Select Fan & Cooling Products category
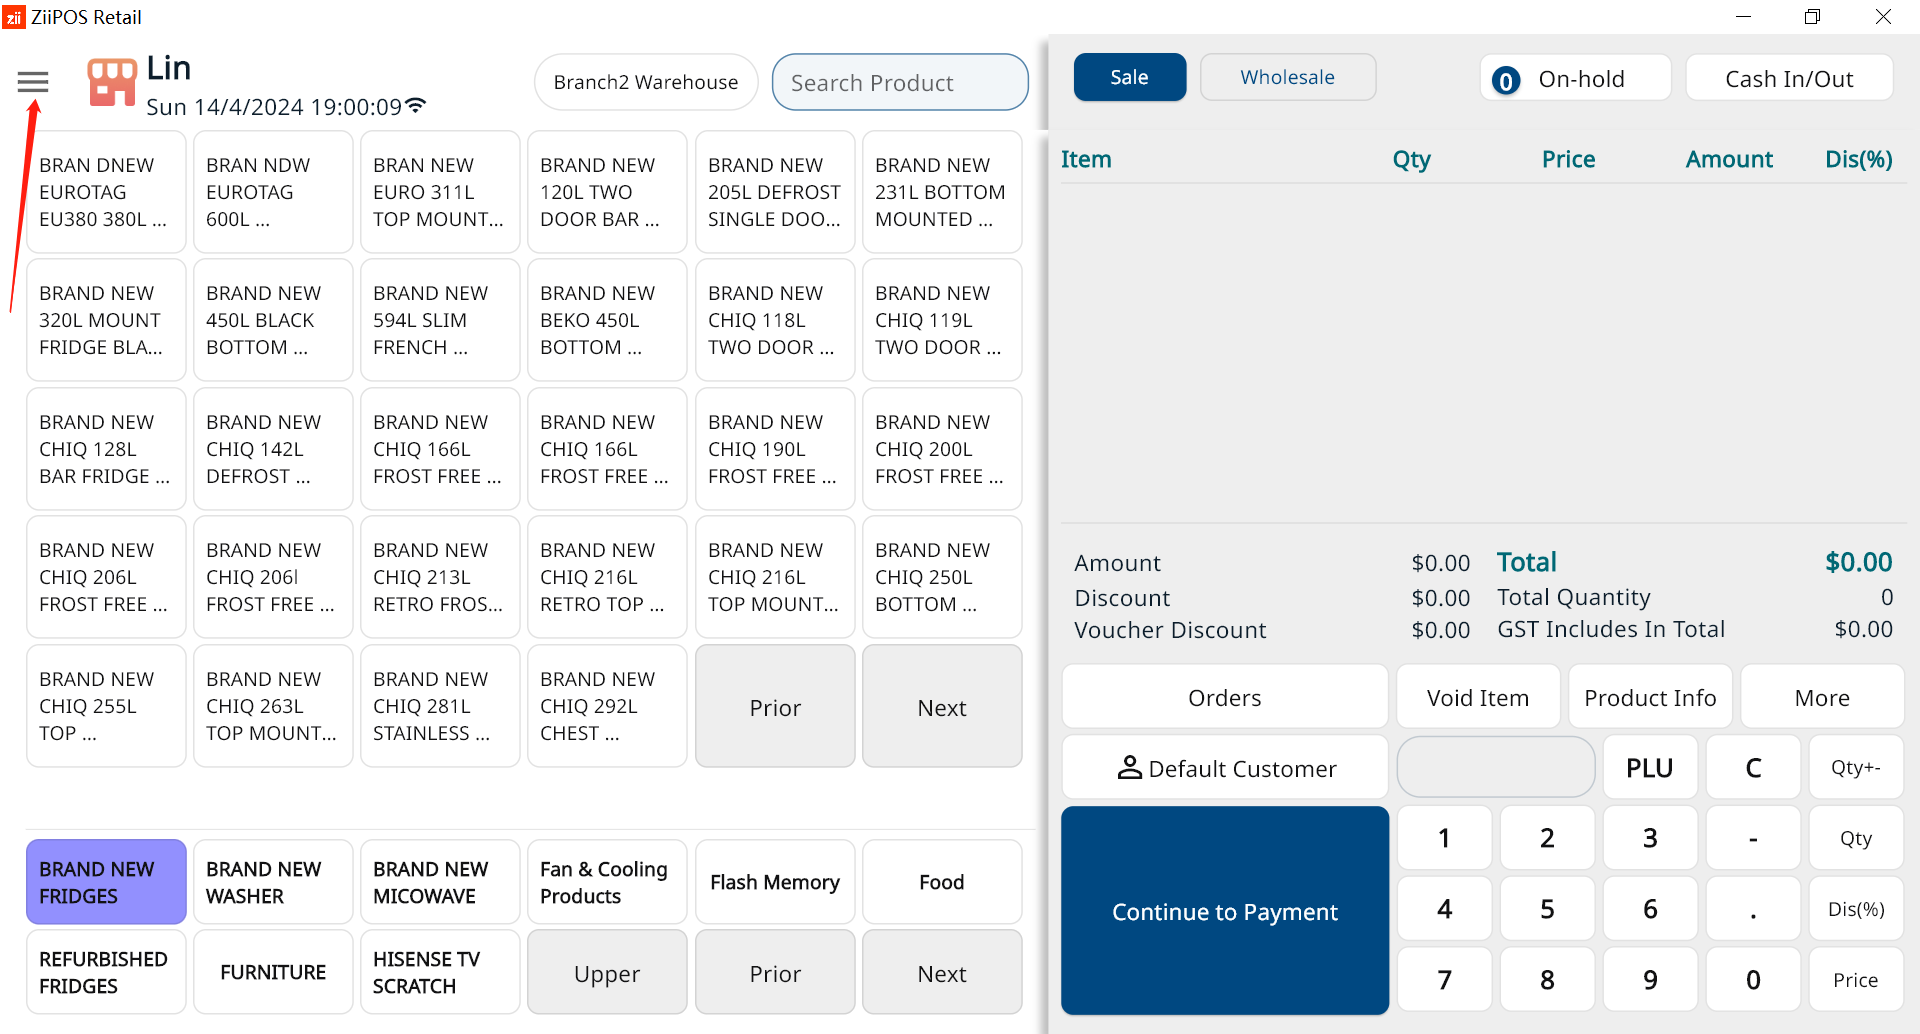 click(607, 882)
